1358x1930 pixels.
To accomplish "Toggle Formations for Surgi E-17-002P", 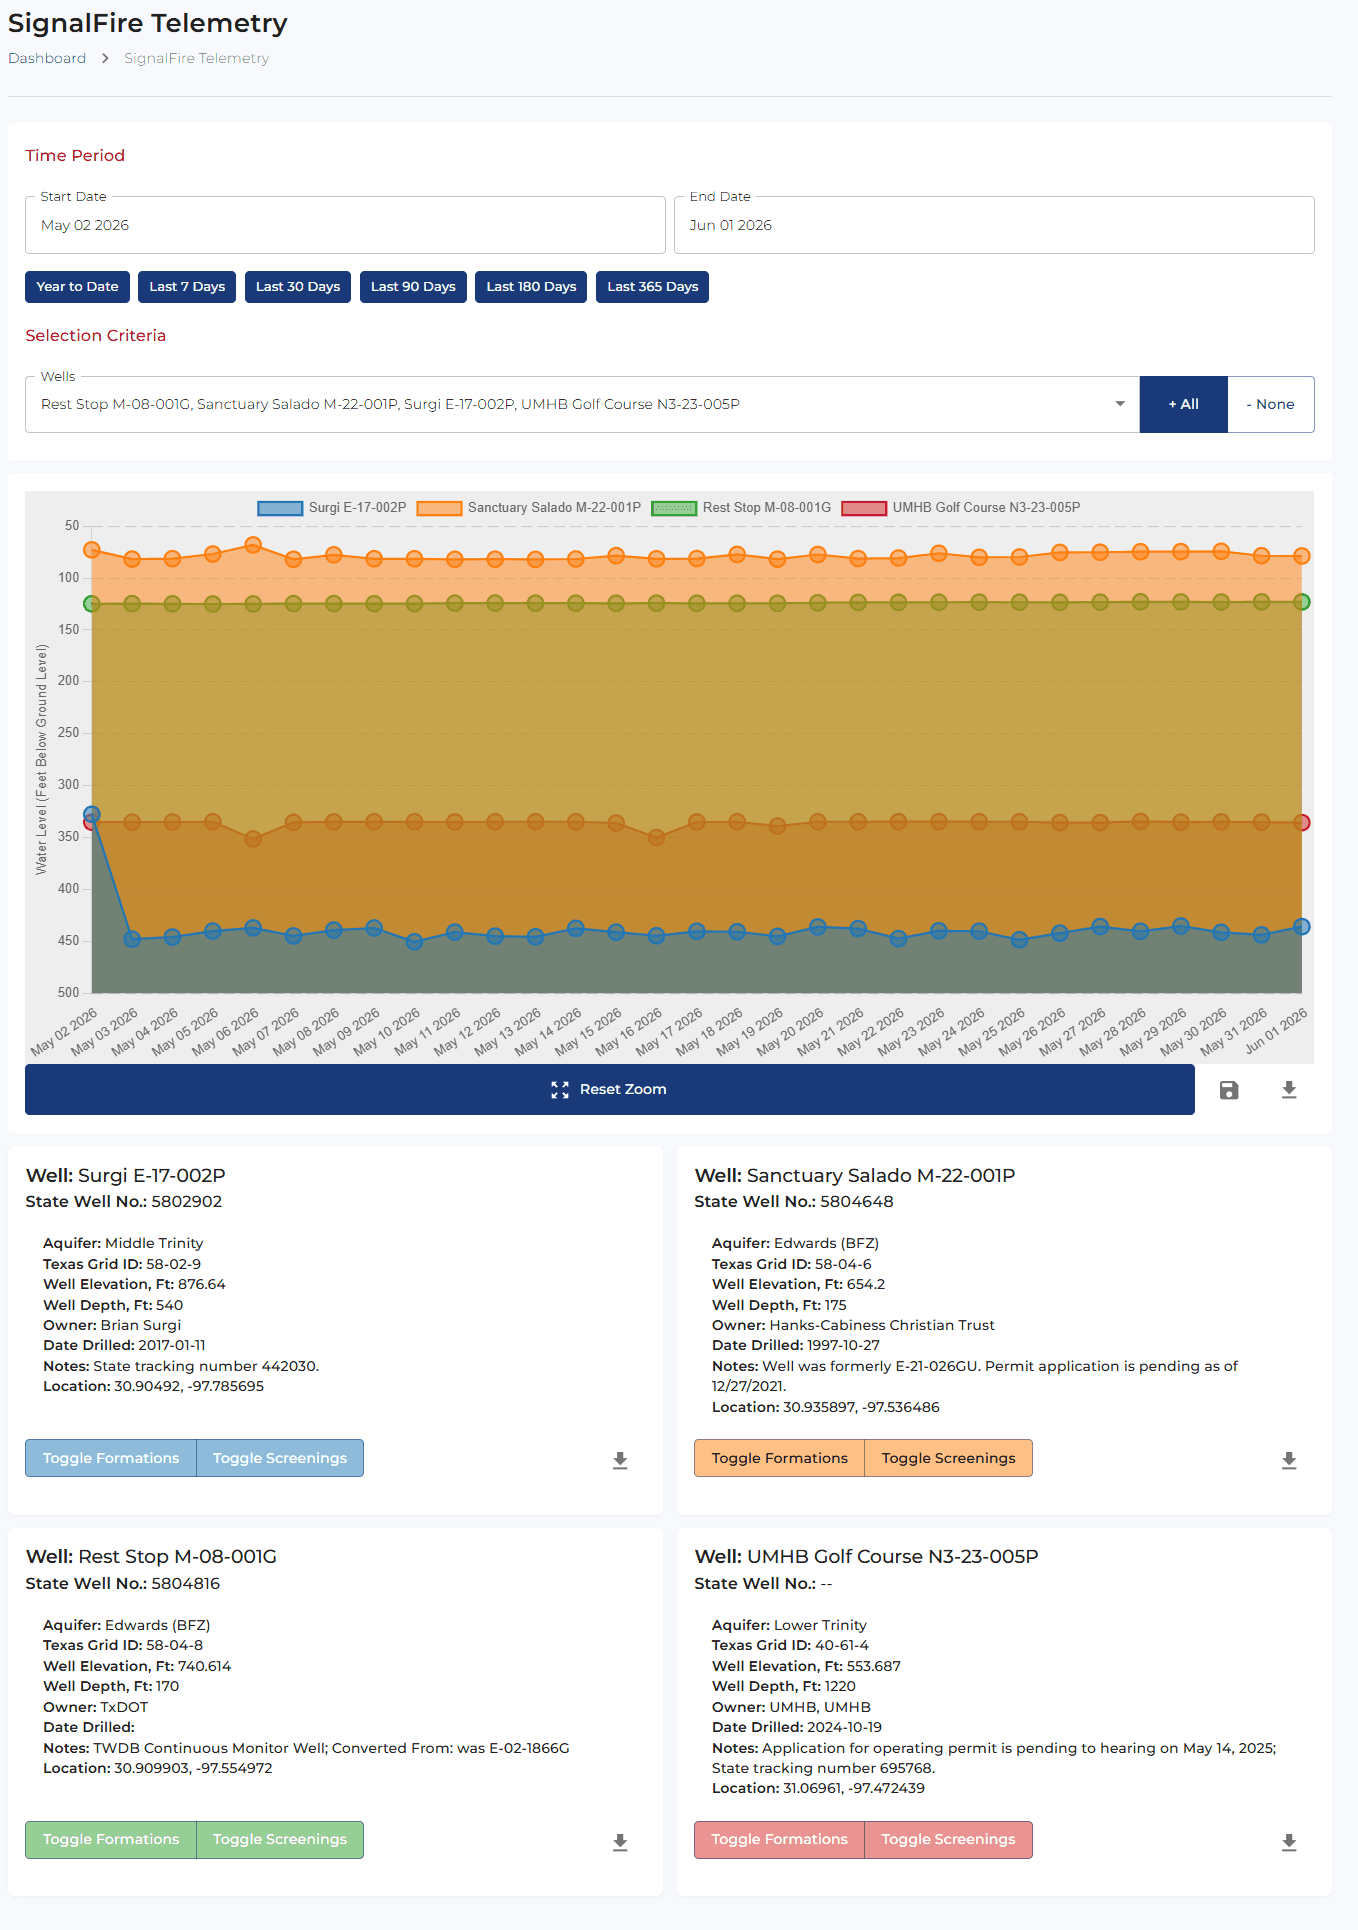I will (111, 1458).
